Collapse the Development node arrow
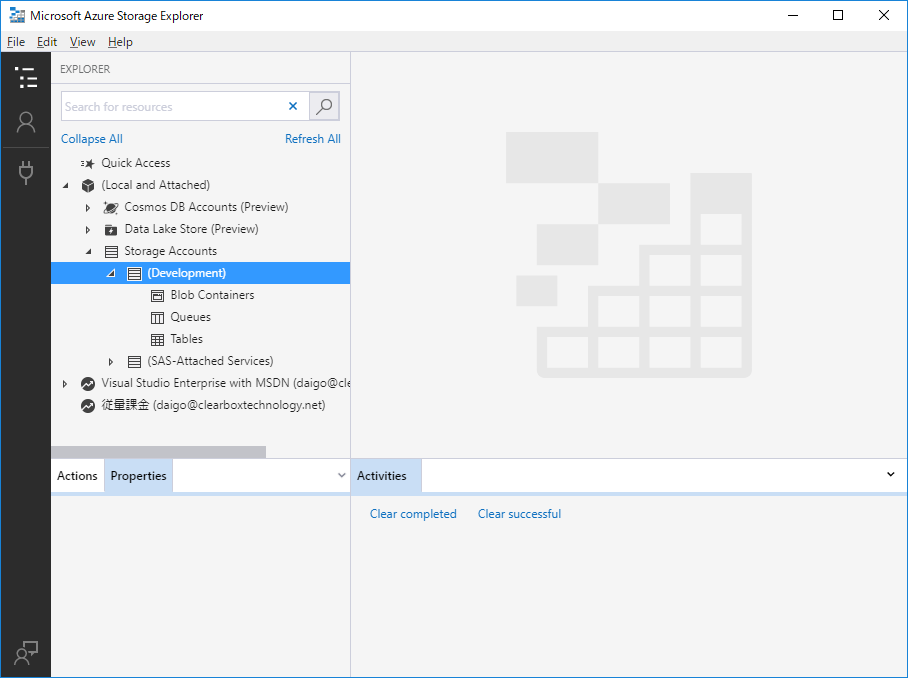Viewport: 908px width, 678px height. [x=111, y=273]
